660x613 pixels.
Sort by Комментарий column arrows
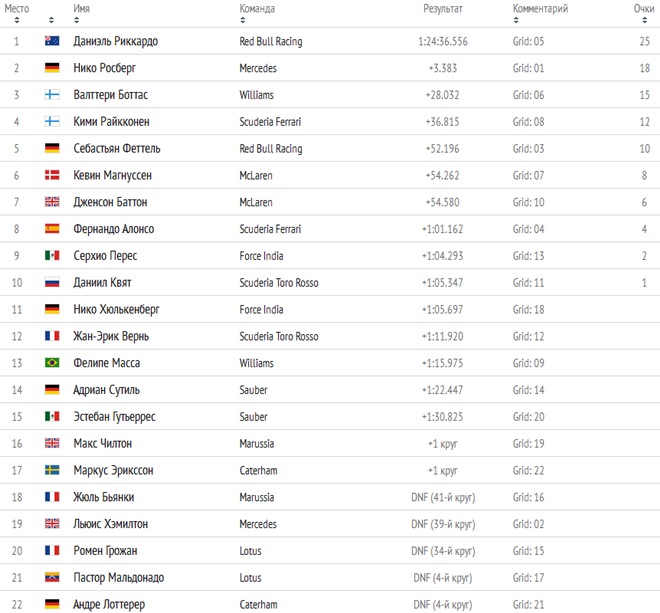click(516, 20)
